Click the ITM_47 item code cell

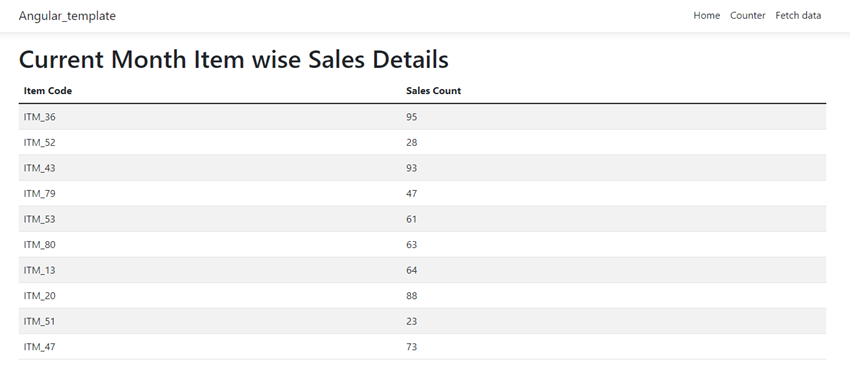[x=40, y=346]
